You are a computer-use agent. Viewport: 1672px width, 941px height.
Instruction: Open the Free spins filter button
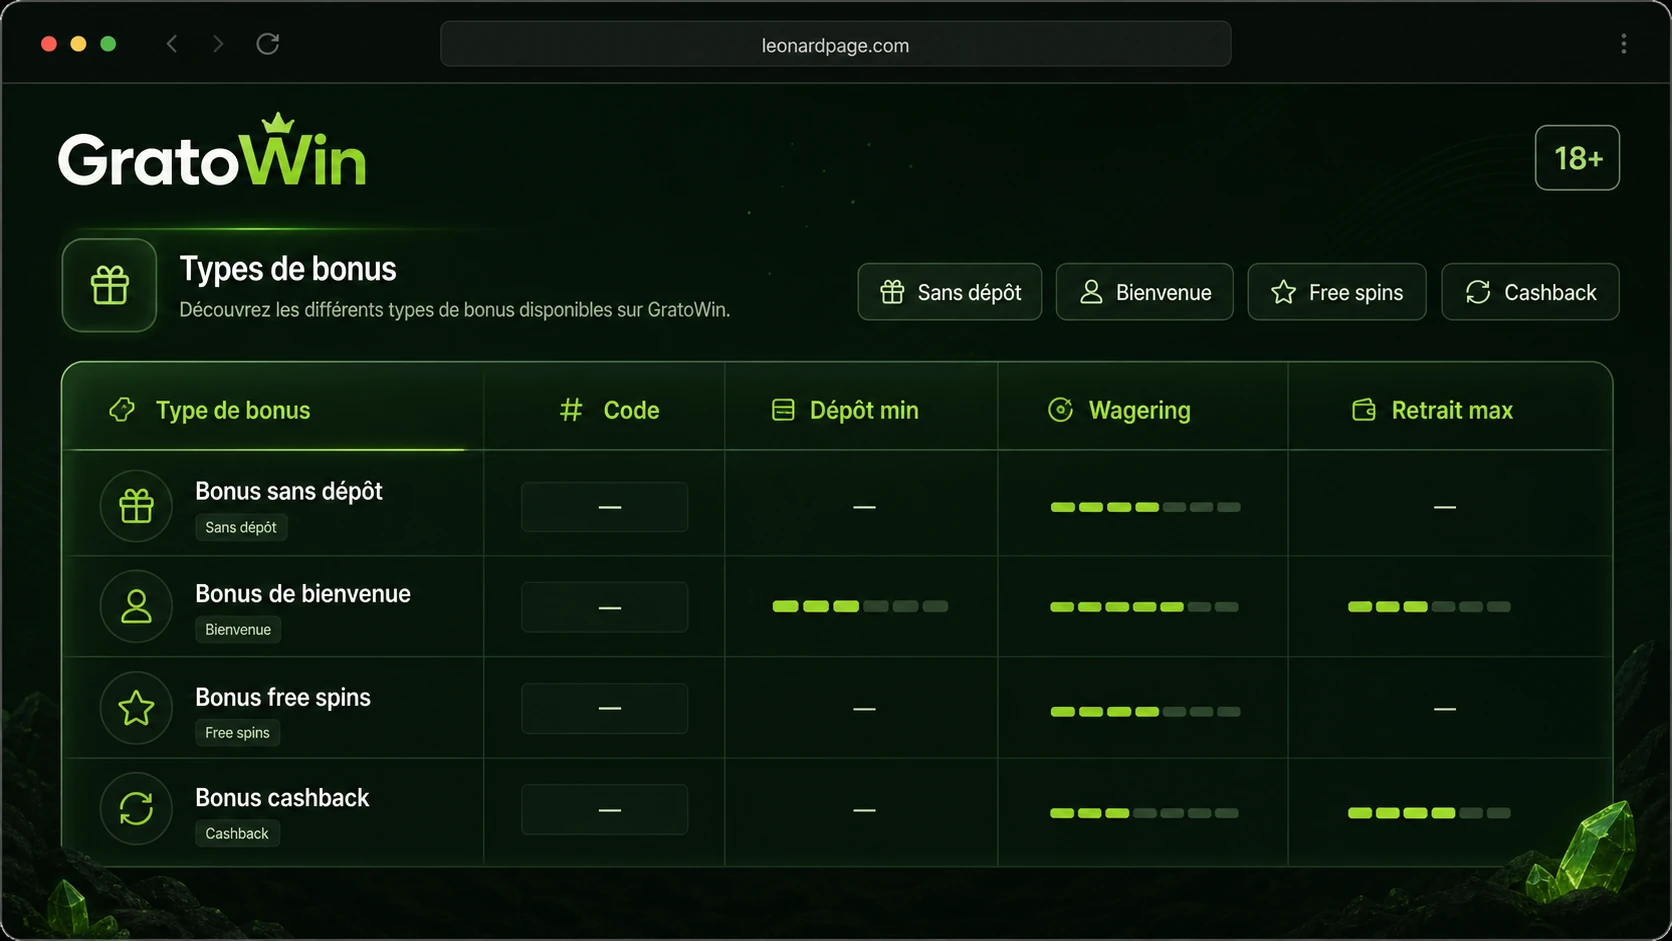point(1336,292)
